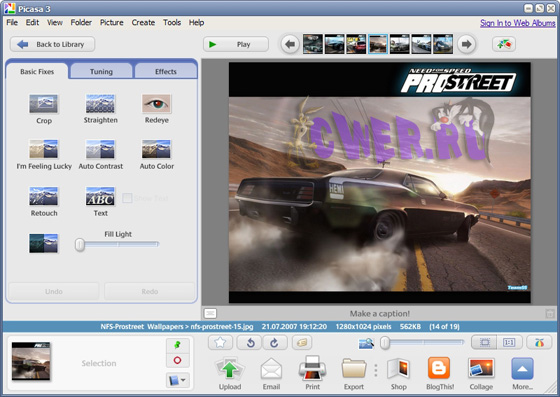Hold selected items with the green pin

pos(177,345)
